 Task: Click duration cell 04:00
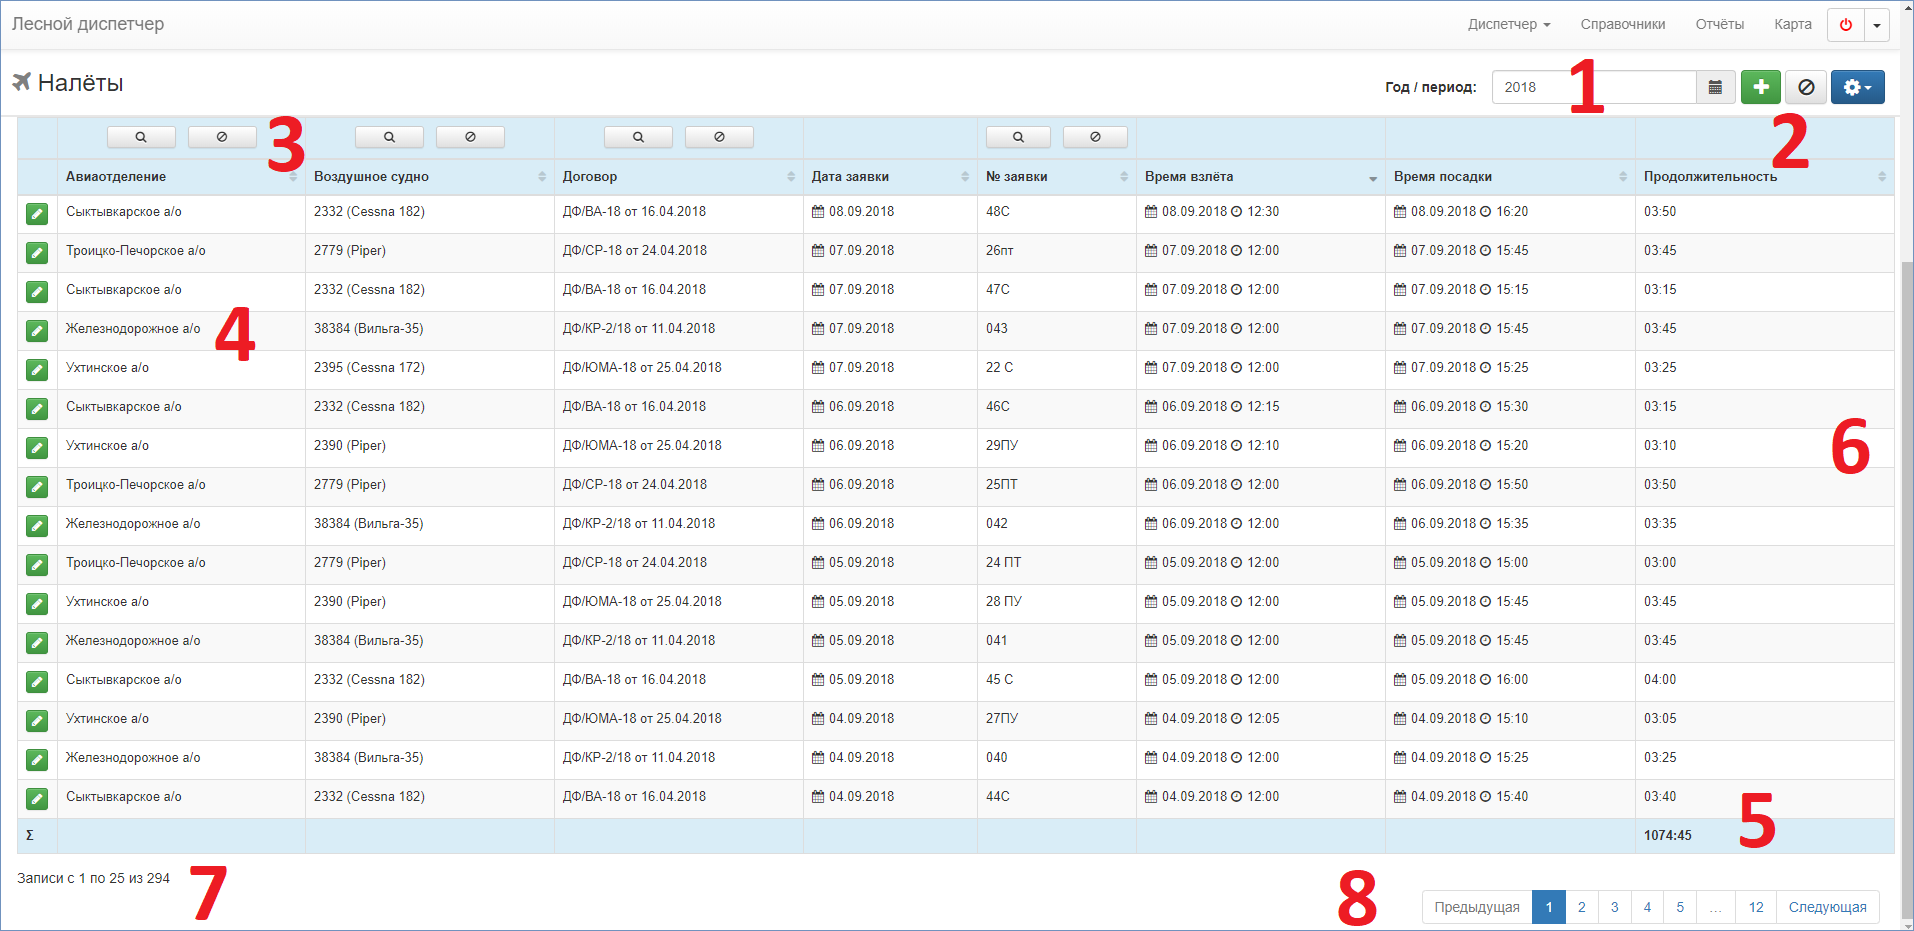point(1765,680)
